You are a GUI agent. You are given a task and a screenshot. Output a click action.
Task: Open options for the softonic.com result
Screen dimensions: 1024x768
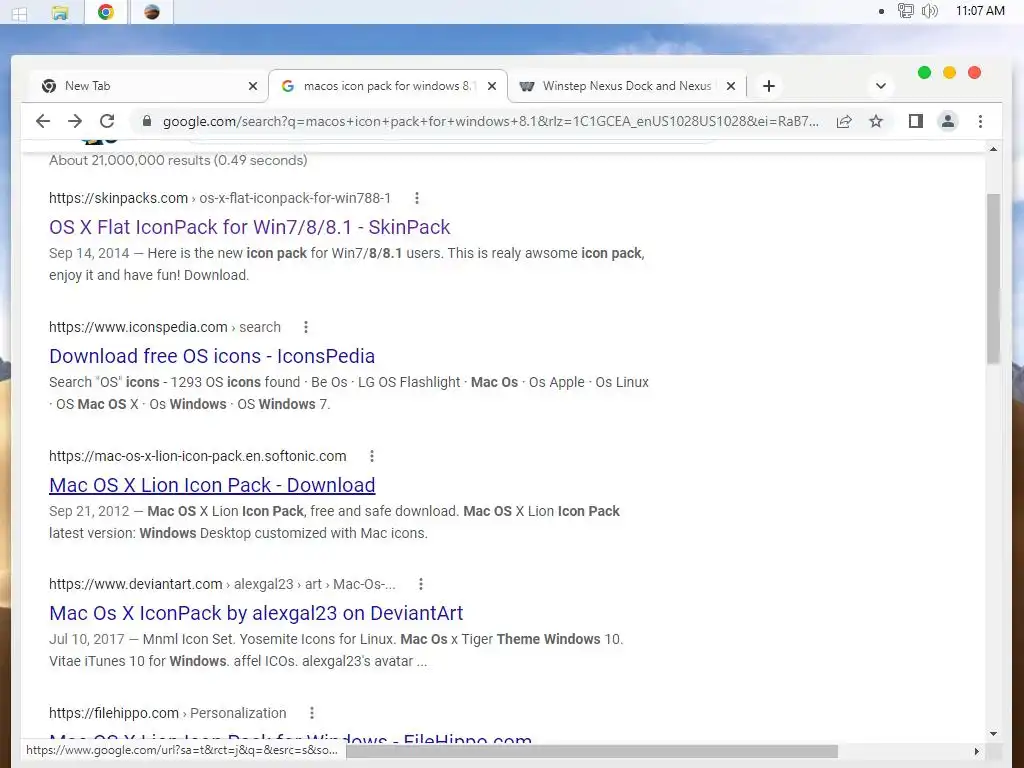pos(372,456)
